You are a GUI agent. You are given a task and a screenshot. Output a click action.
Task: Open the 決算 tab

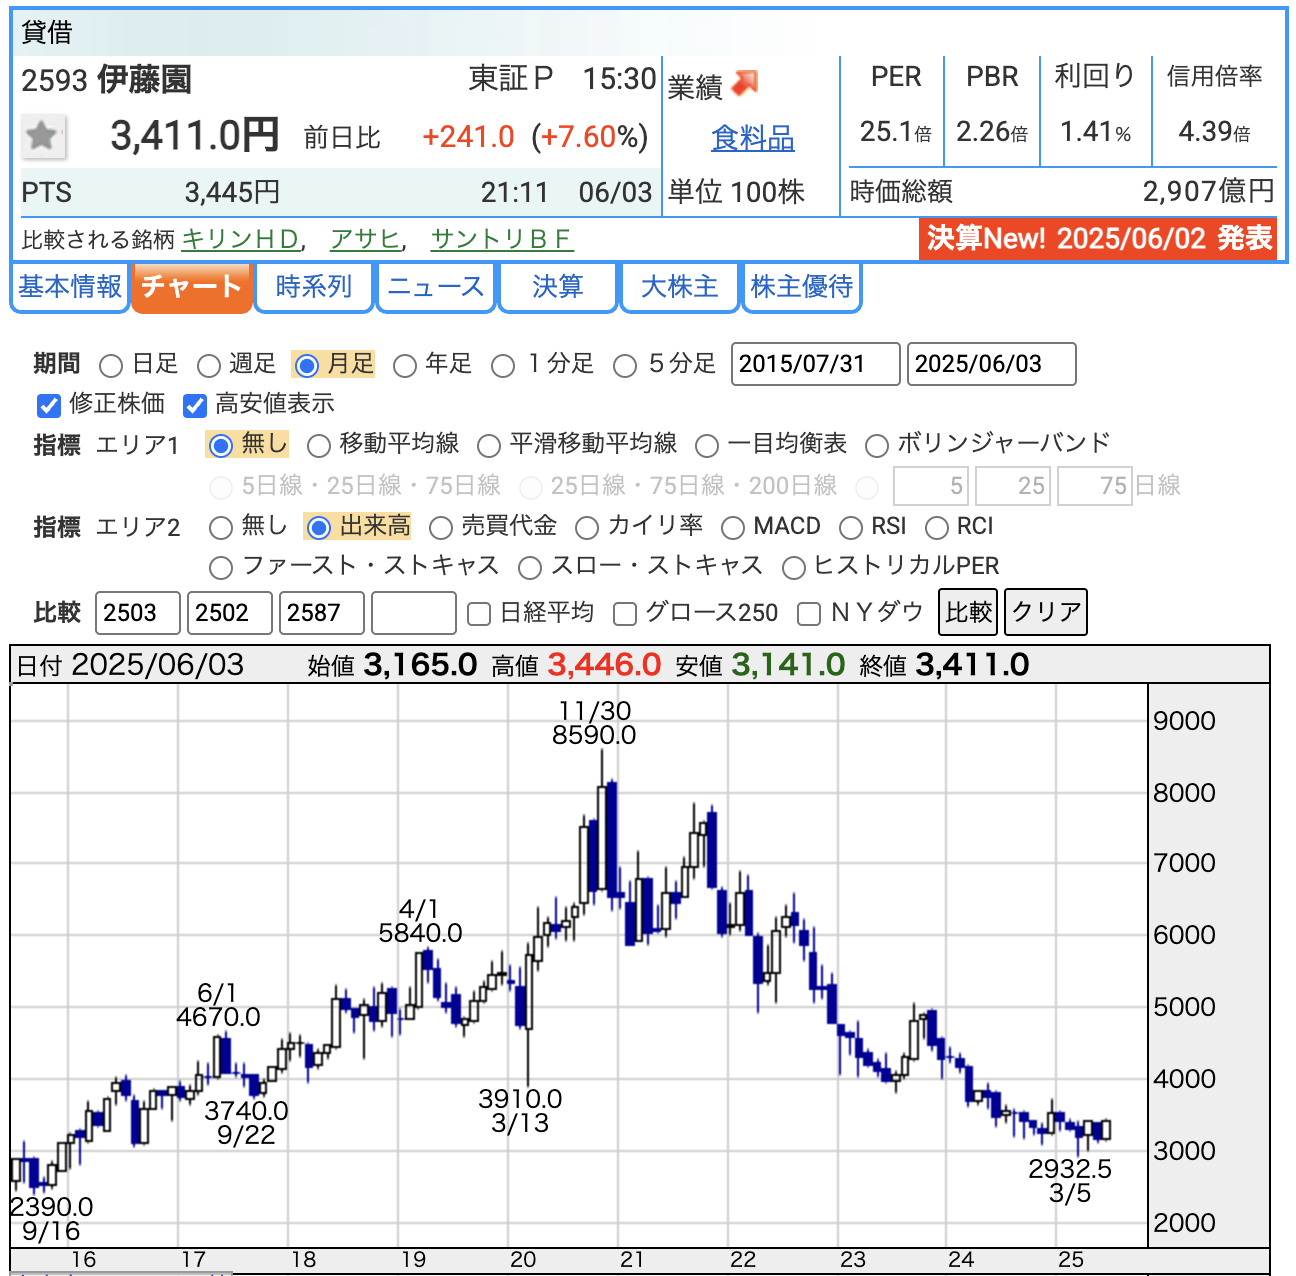coord(558,288)
